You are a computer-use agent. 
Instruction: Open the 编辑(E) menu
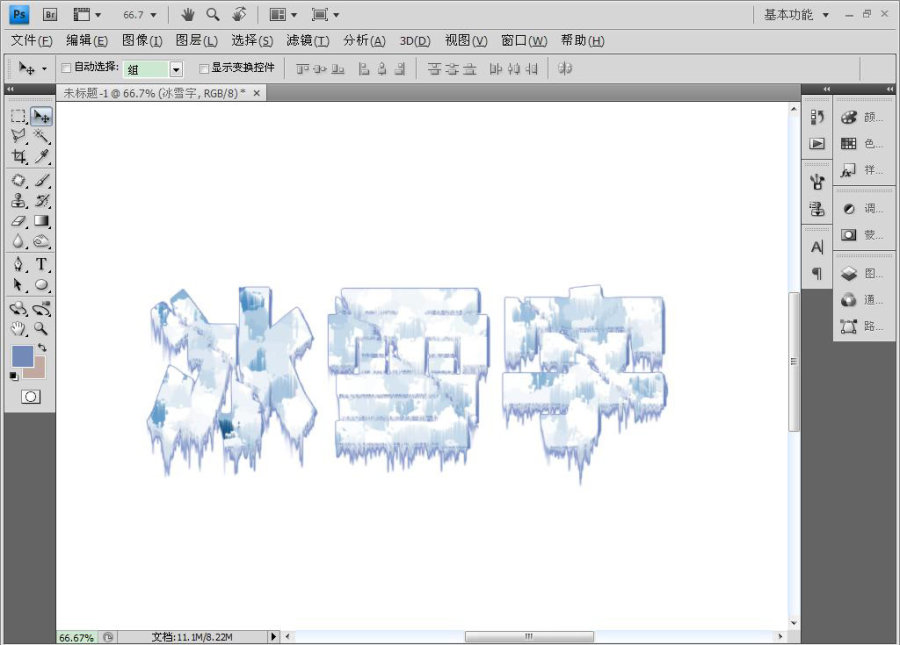click(x=87, y=40)
